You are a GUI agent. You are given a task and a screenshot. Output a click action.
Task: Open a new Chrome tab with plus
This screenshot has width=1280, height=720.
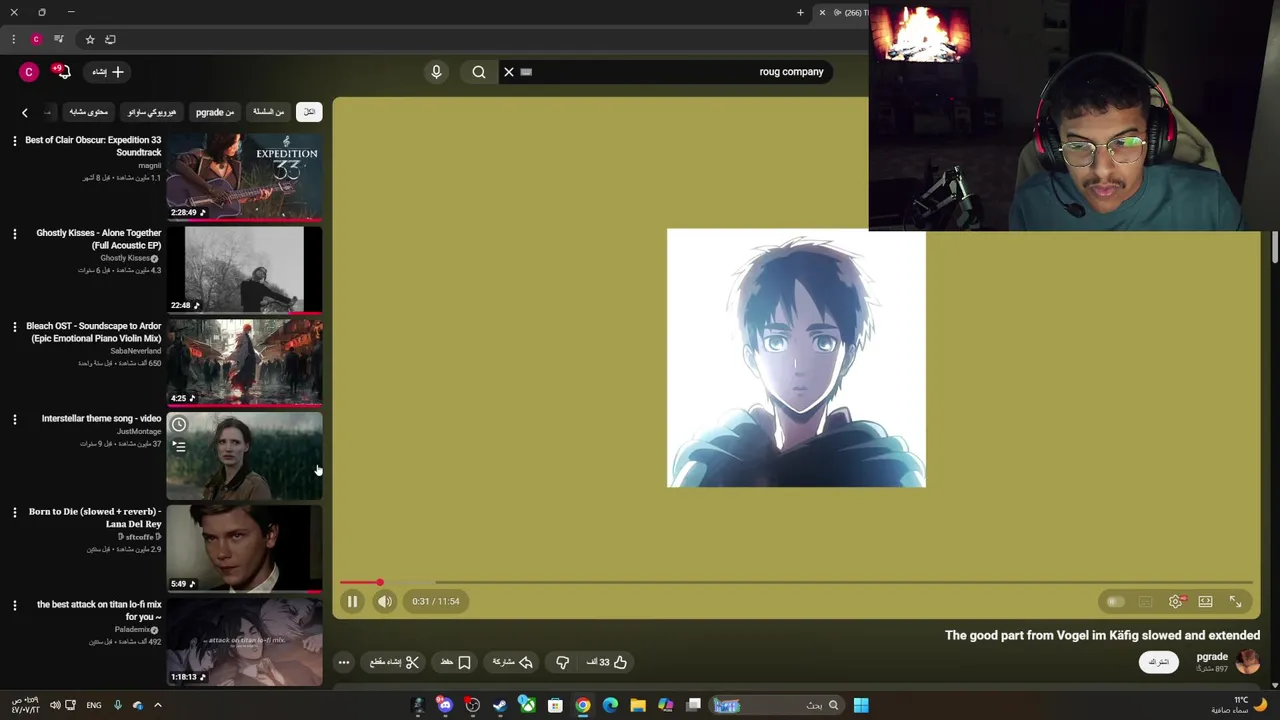(x=800, y=13)
